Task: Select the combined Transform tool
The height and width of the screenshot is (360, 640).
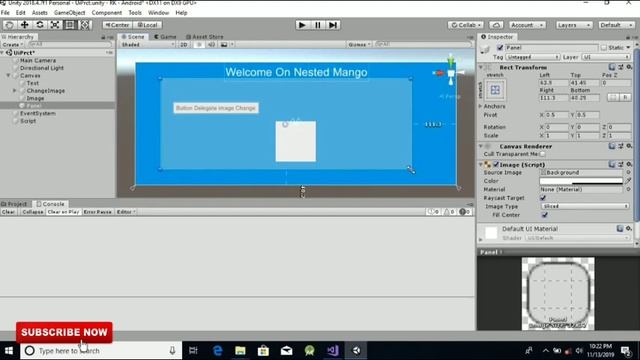Action: (x=85, y=25)
